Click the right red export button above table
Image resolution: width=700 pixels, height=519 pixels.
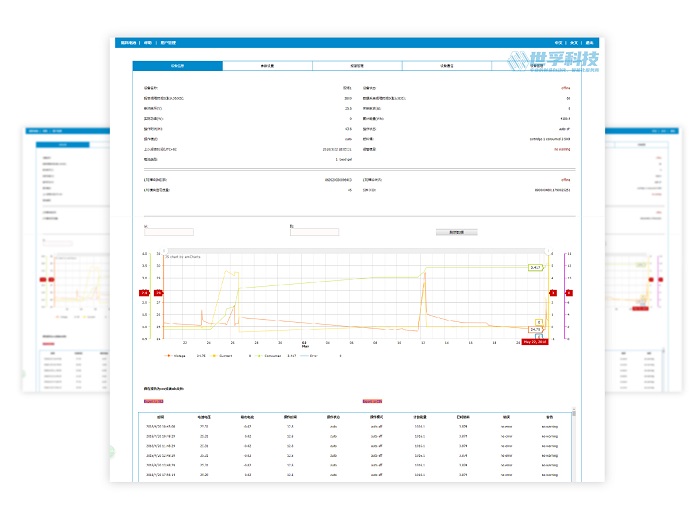point(371,400)
